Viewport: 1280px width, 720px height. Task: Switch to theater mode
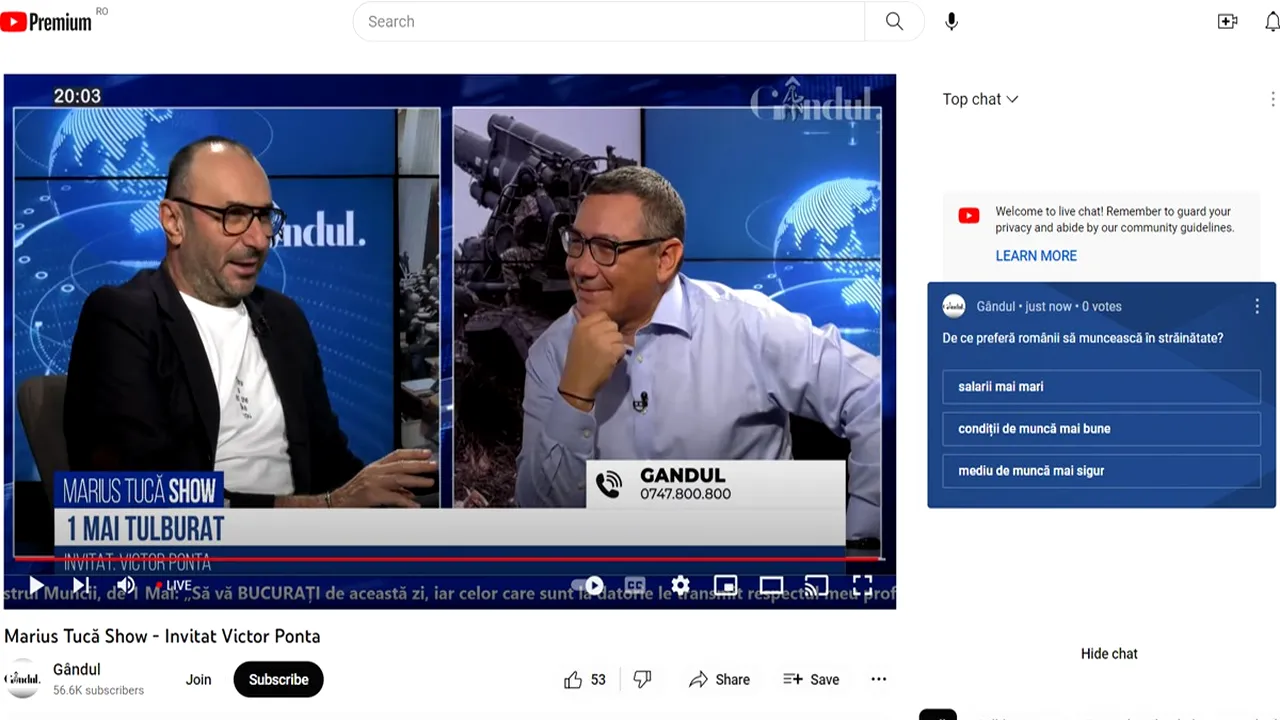click(x=771, y=585)
